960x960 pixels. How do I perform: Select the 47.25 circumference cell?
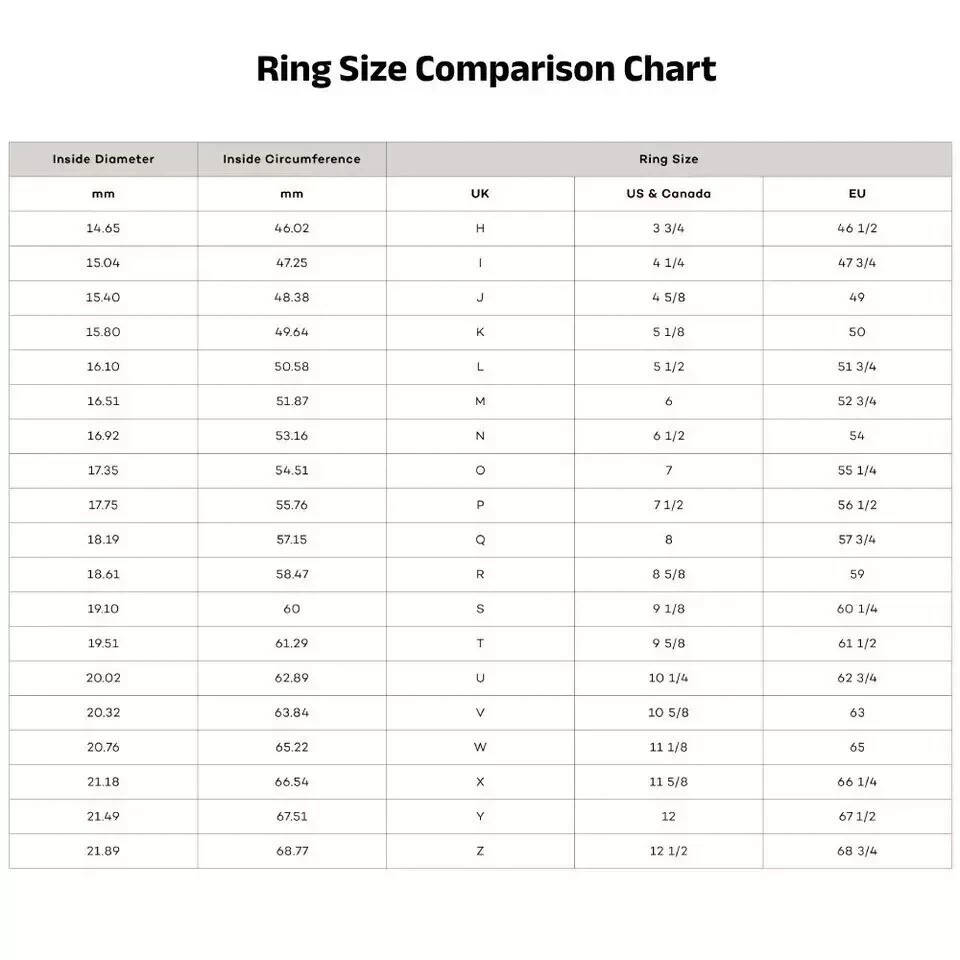coord(292,263)
